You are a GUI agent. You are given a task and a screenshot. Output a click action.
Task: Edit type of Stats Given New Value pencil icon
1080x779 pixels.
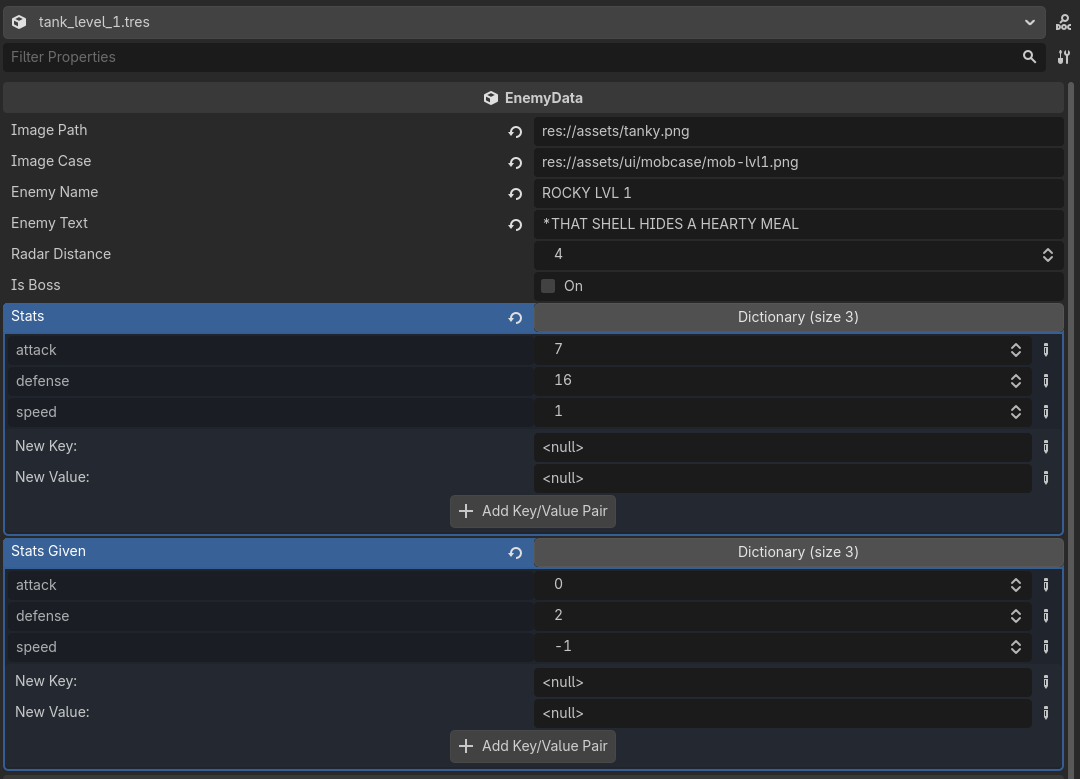(1046, 713)
